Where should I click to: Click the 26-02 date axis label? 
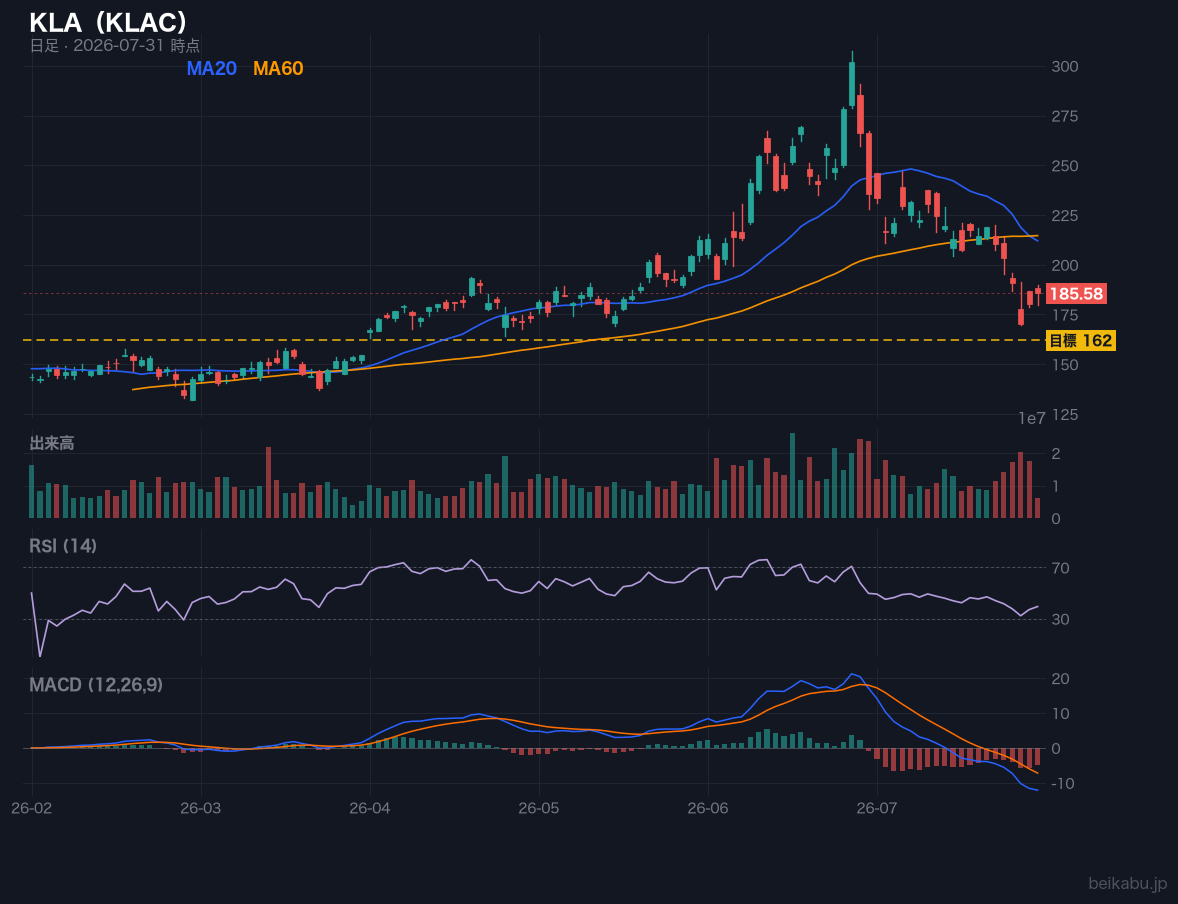(32, 809)
